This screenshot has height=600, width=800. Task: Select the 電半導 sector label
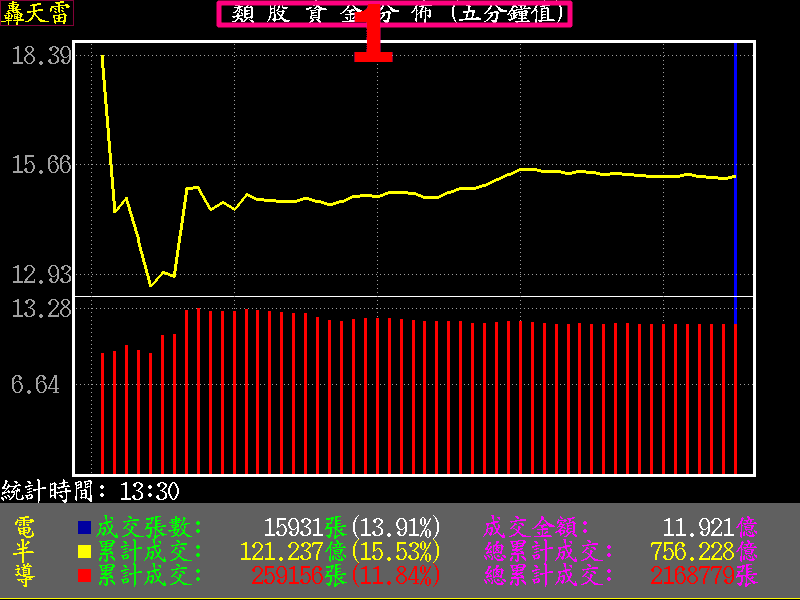tap(26, 551)
